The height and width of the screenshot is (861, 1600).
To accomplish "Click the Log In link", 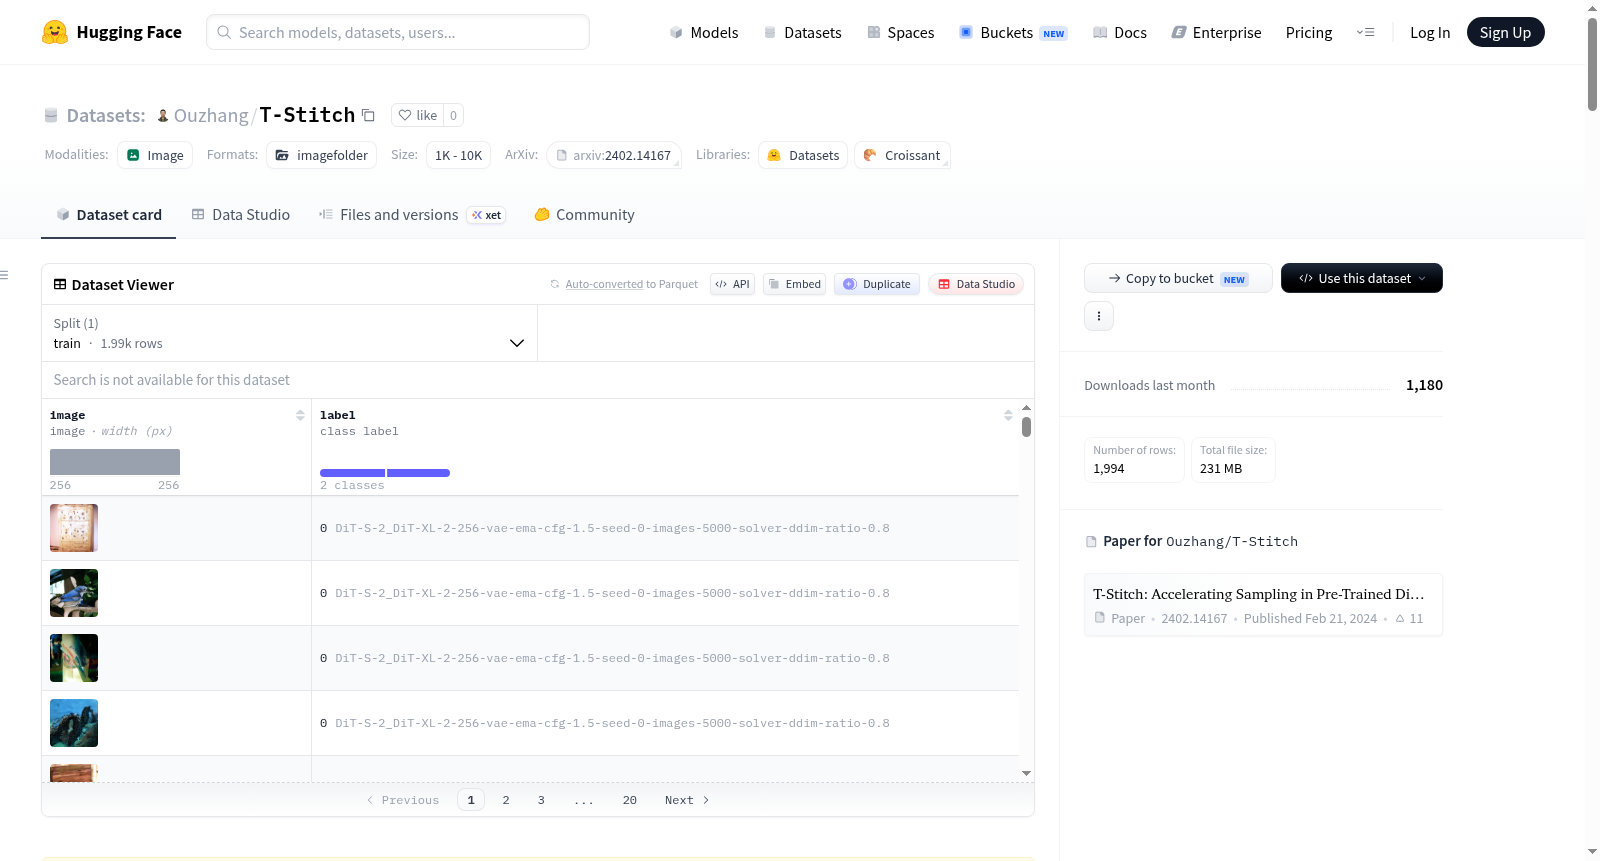I will (x=1430, y=32).
